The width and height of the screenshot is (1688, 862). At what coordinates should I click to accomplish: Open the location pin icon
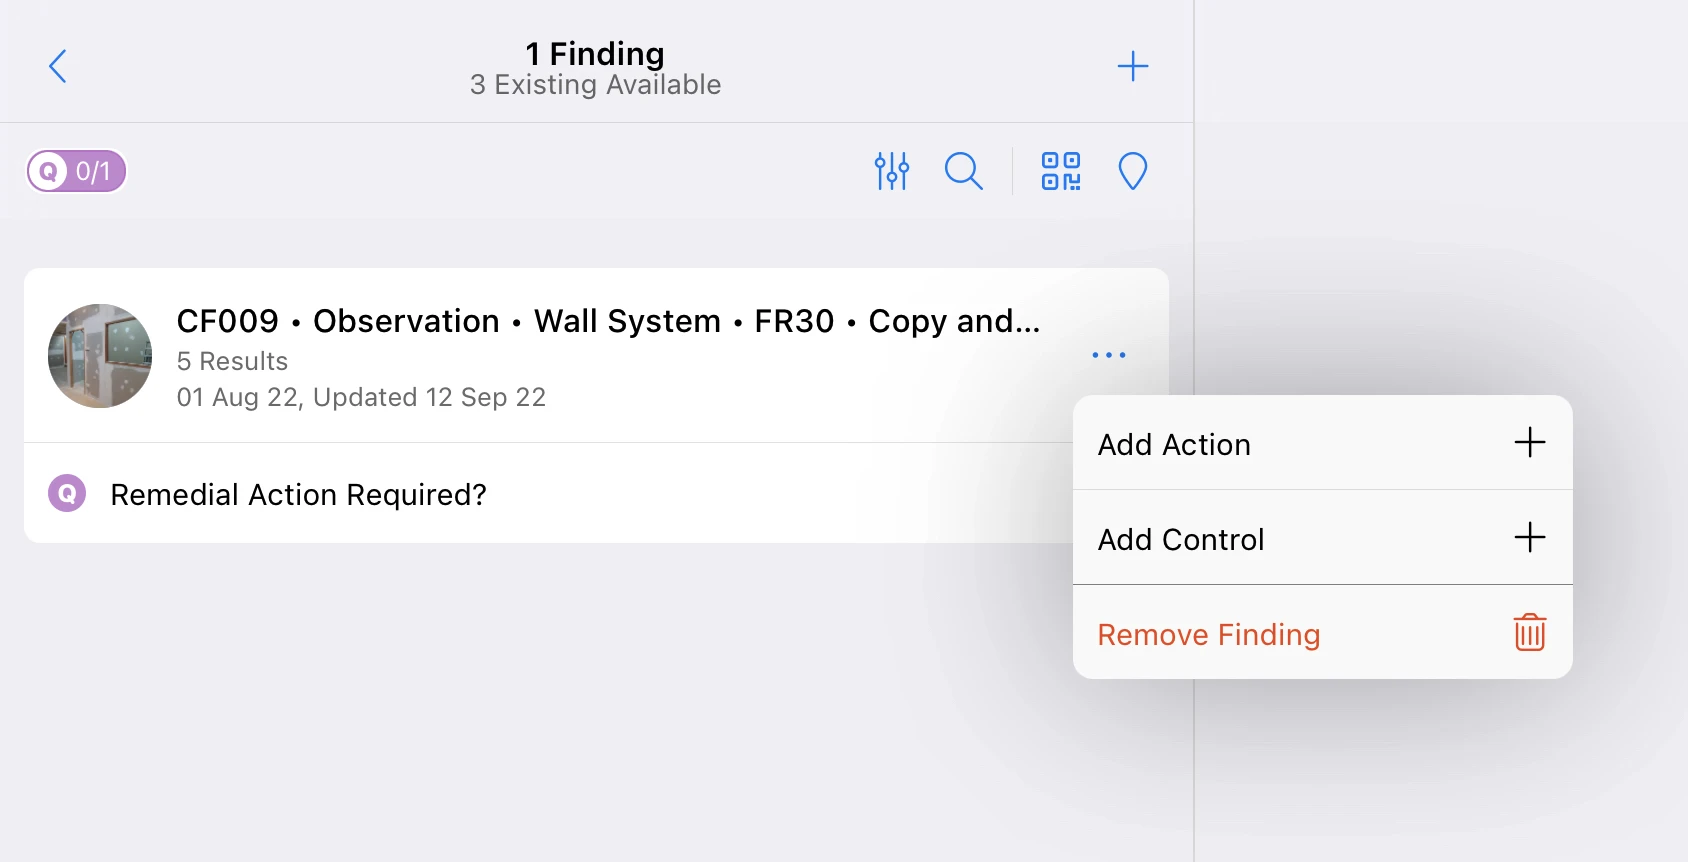click(x=1132, y=171)
